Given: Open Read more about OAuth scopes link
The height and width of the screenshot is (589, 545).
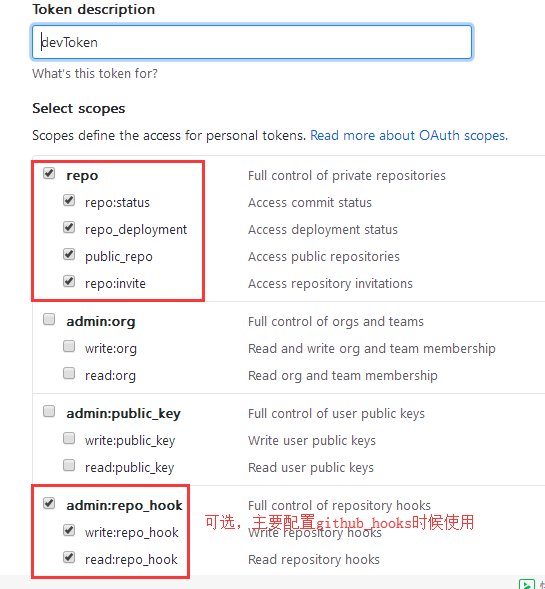Looking at the screenshot, I should pyautogui.click(x=409, y=135).
